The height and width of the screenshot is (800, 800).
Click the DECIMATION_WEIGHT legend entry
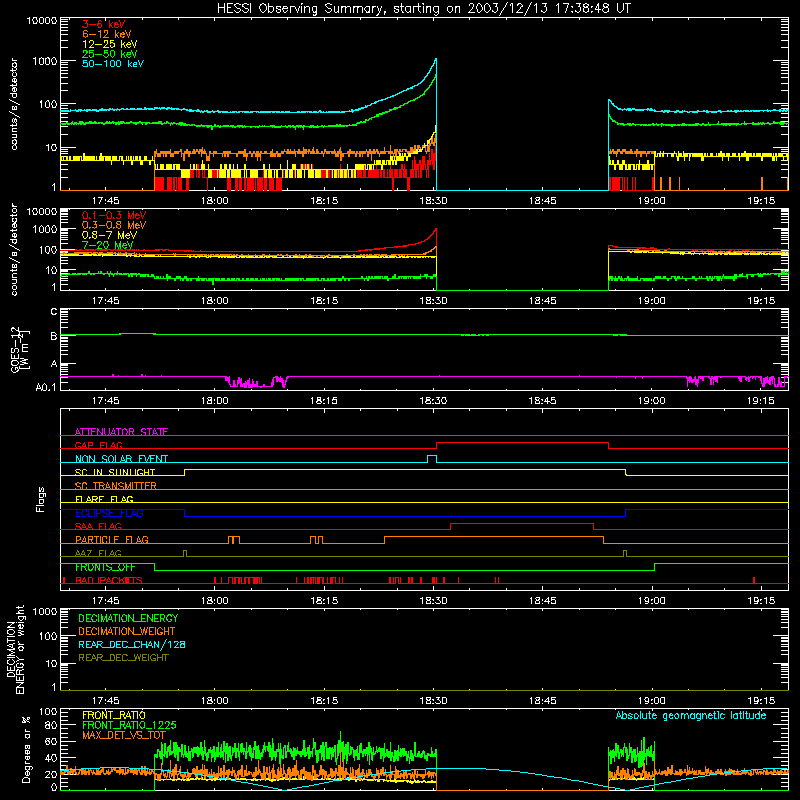[x=127, y=631]
